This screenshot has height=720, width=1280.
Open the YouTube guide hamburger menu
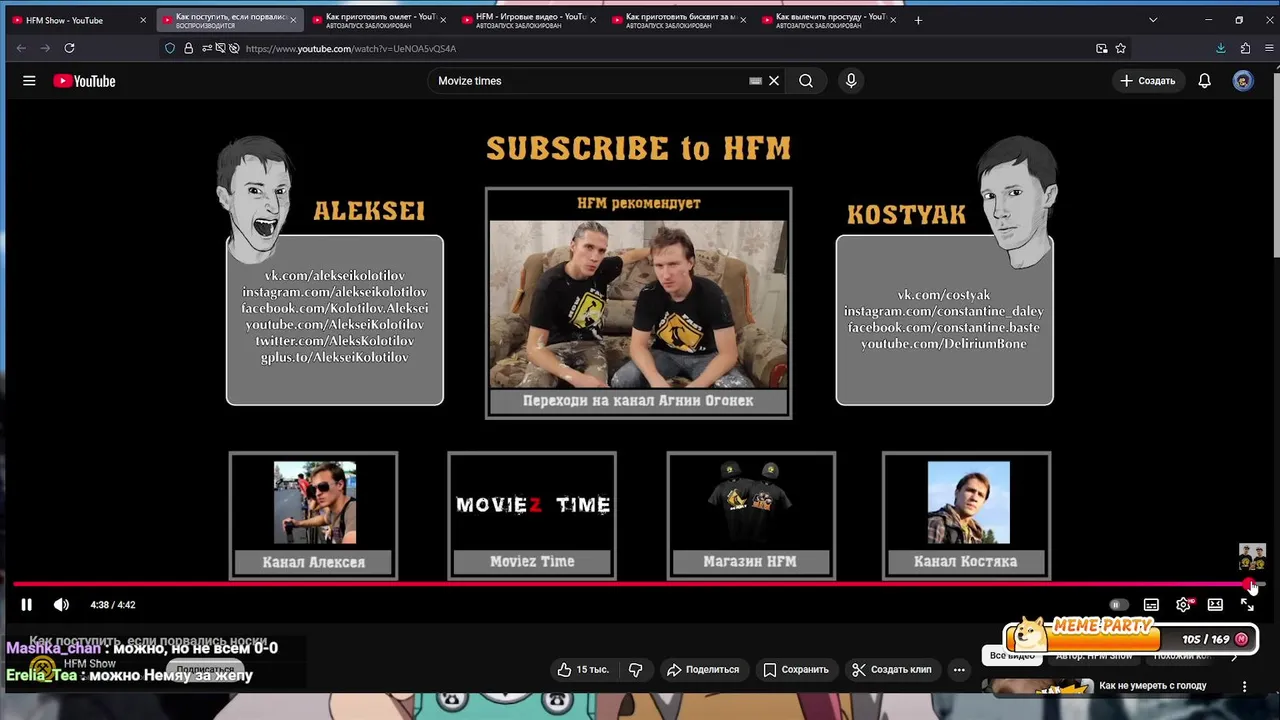tap(29, 81)
